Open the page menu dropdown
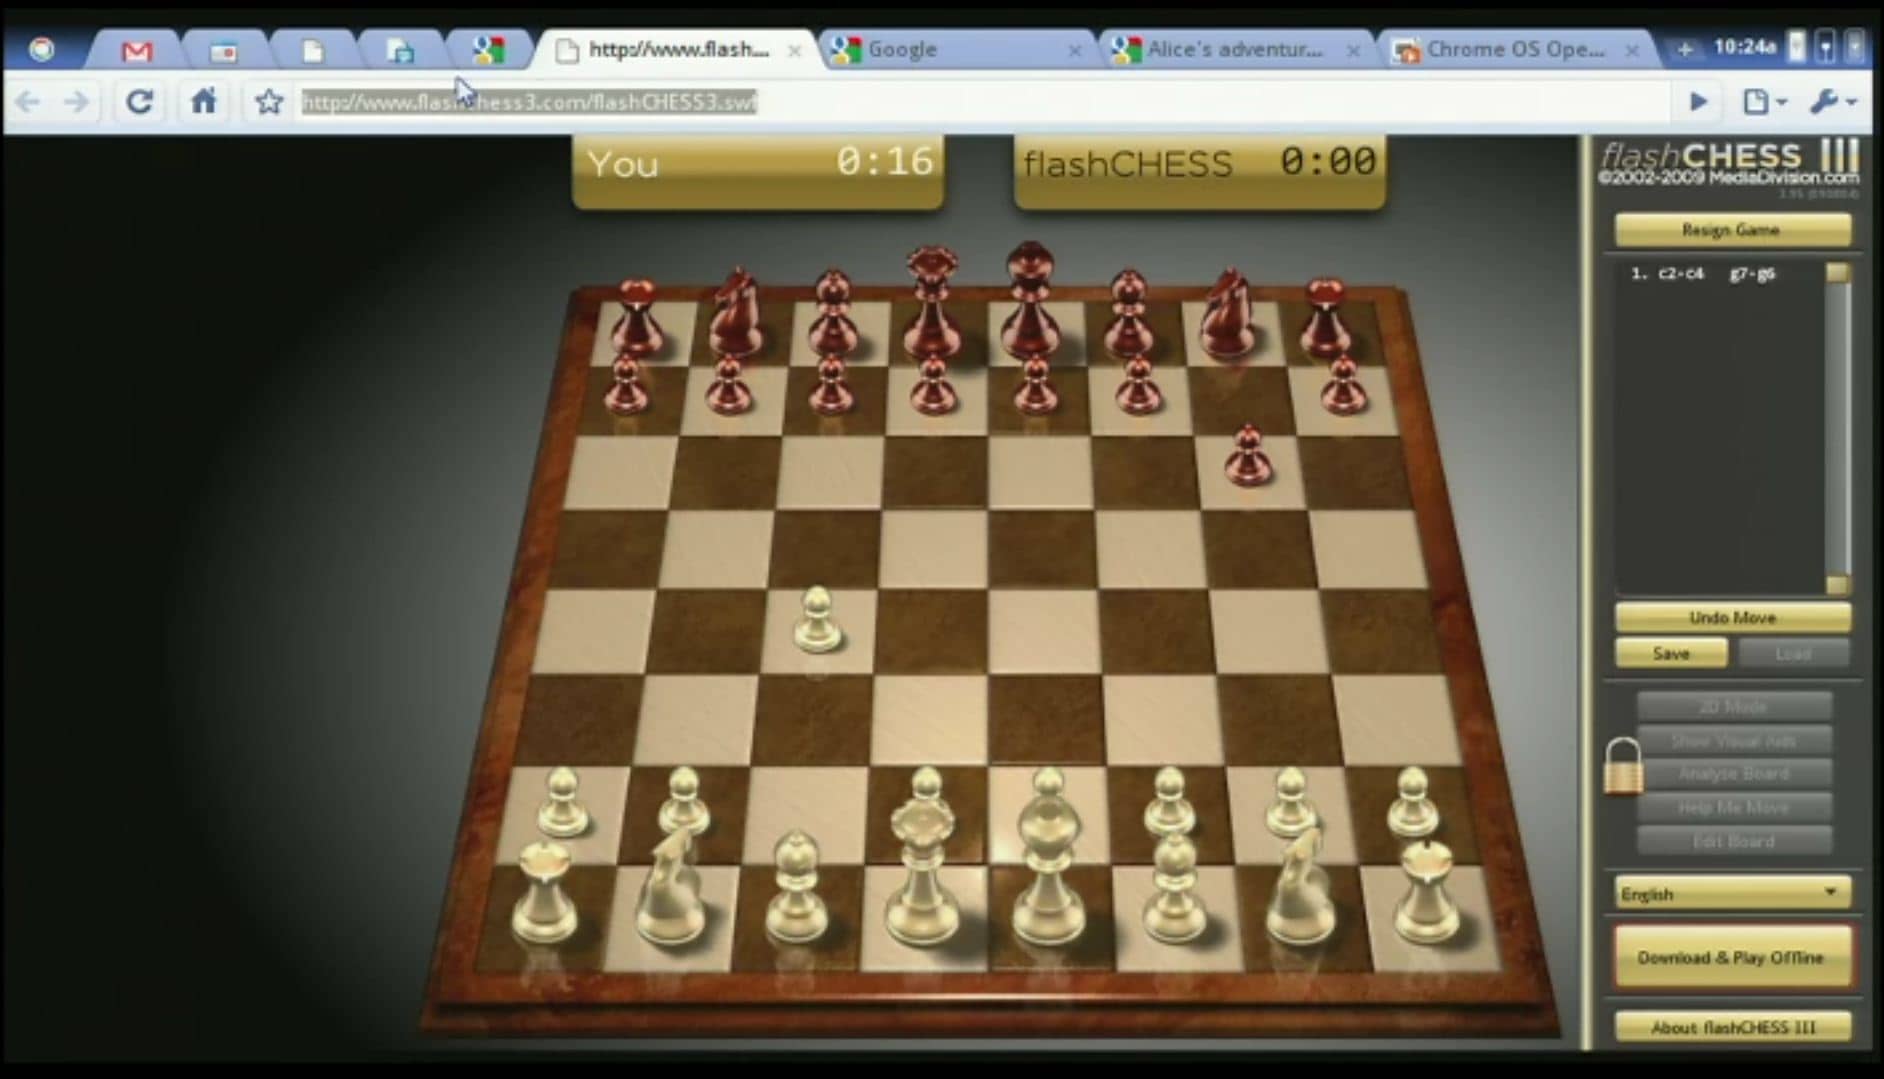Screen dimensions: 1884x1079 point(1763,101)
